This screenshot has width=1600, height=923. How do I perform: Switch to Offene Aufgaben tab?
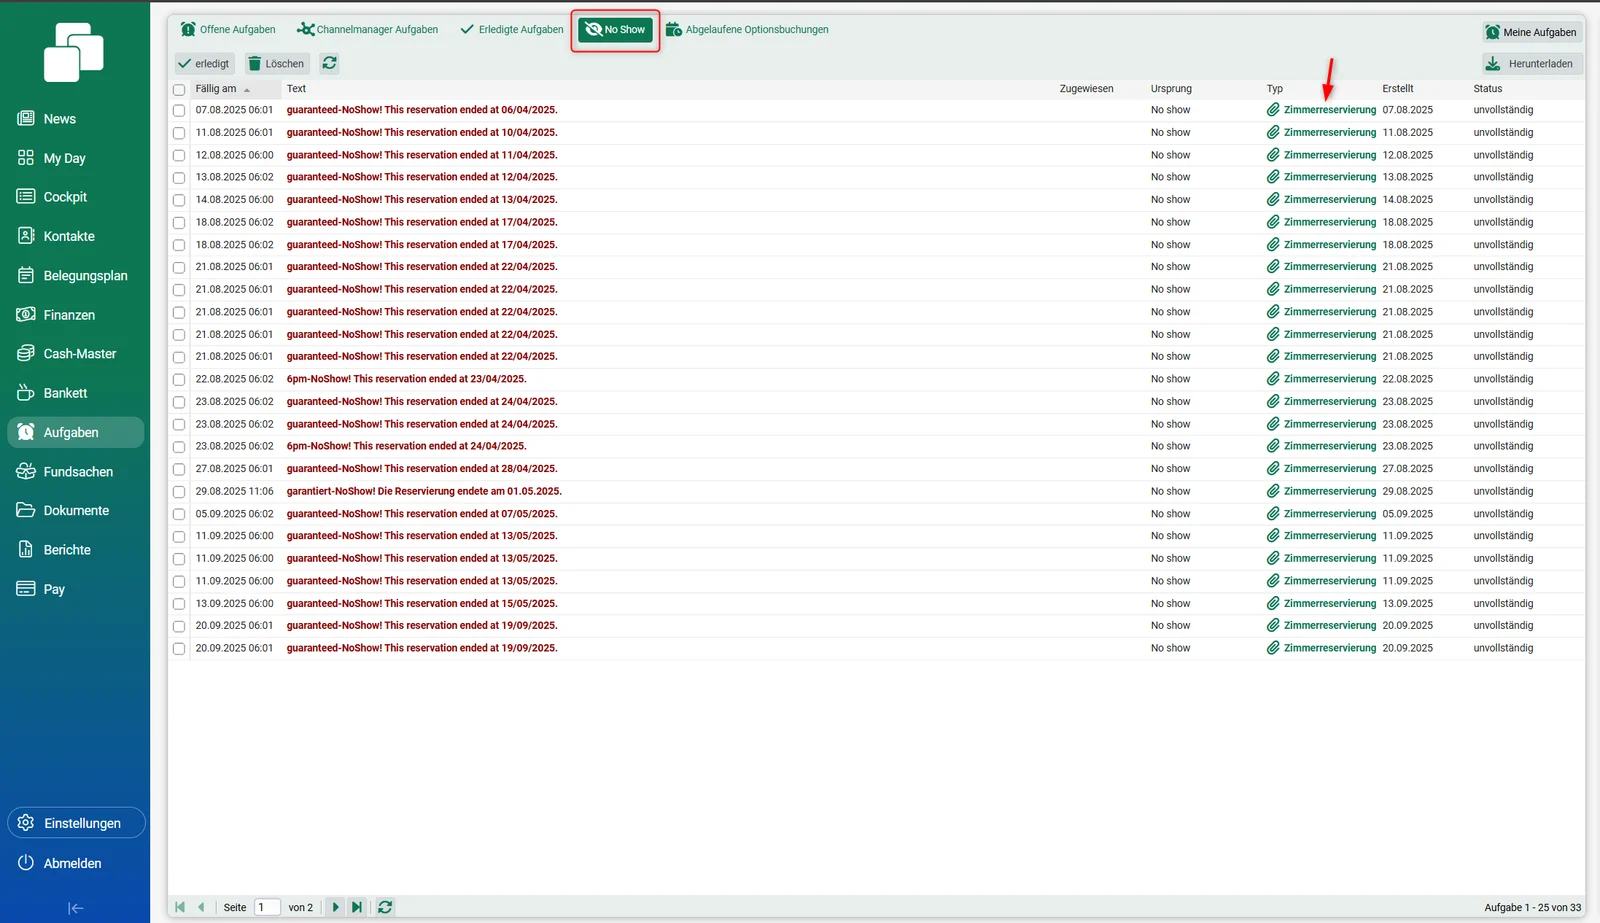pyautogui.click(x=228, y=30)
